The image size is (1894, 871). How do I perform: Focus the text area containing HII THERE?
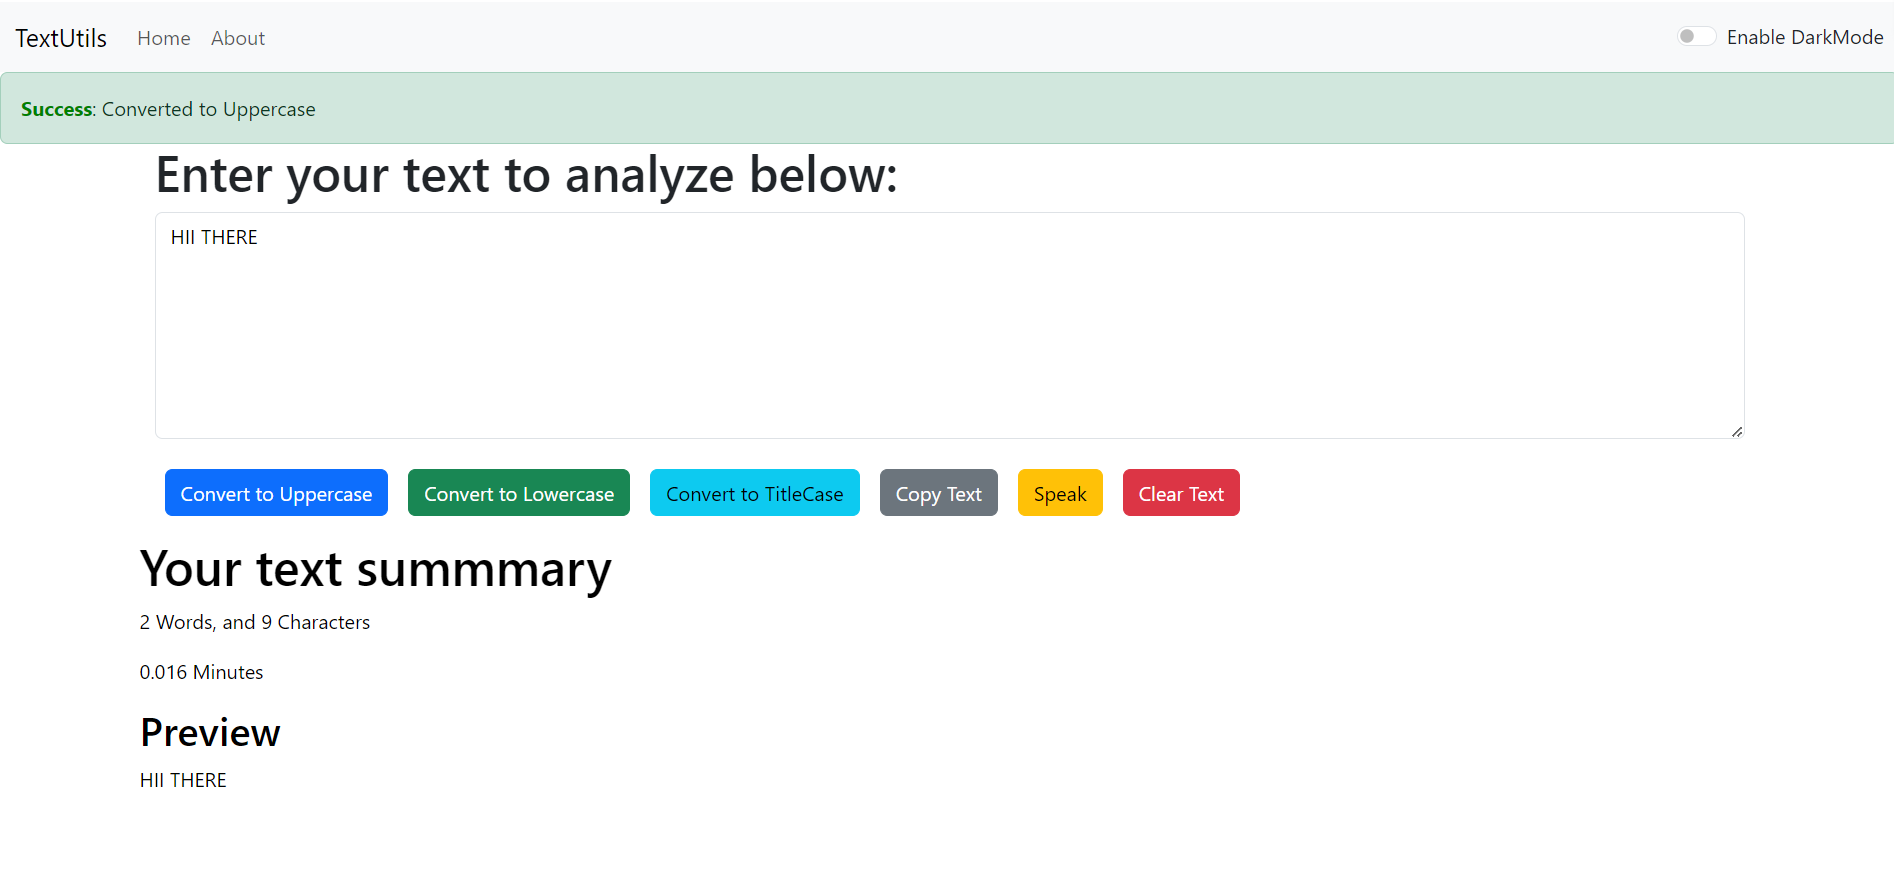[x=949, y=325]
